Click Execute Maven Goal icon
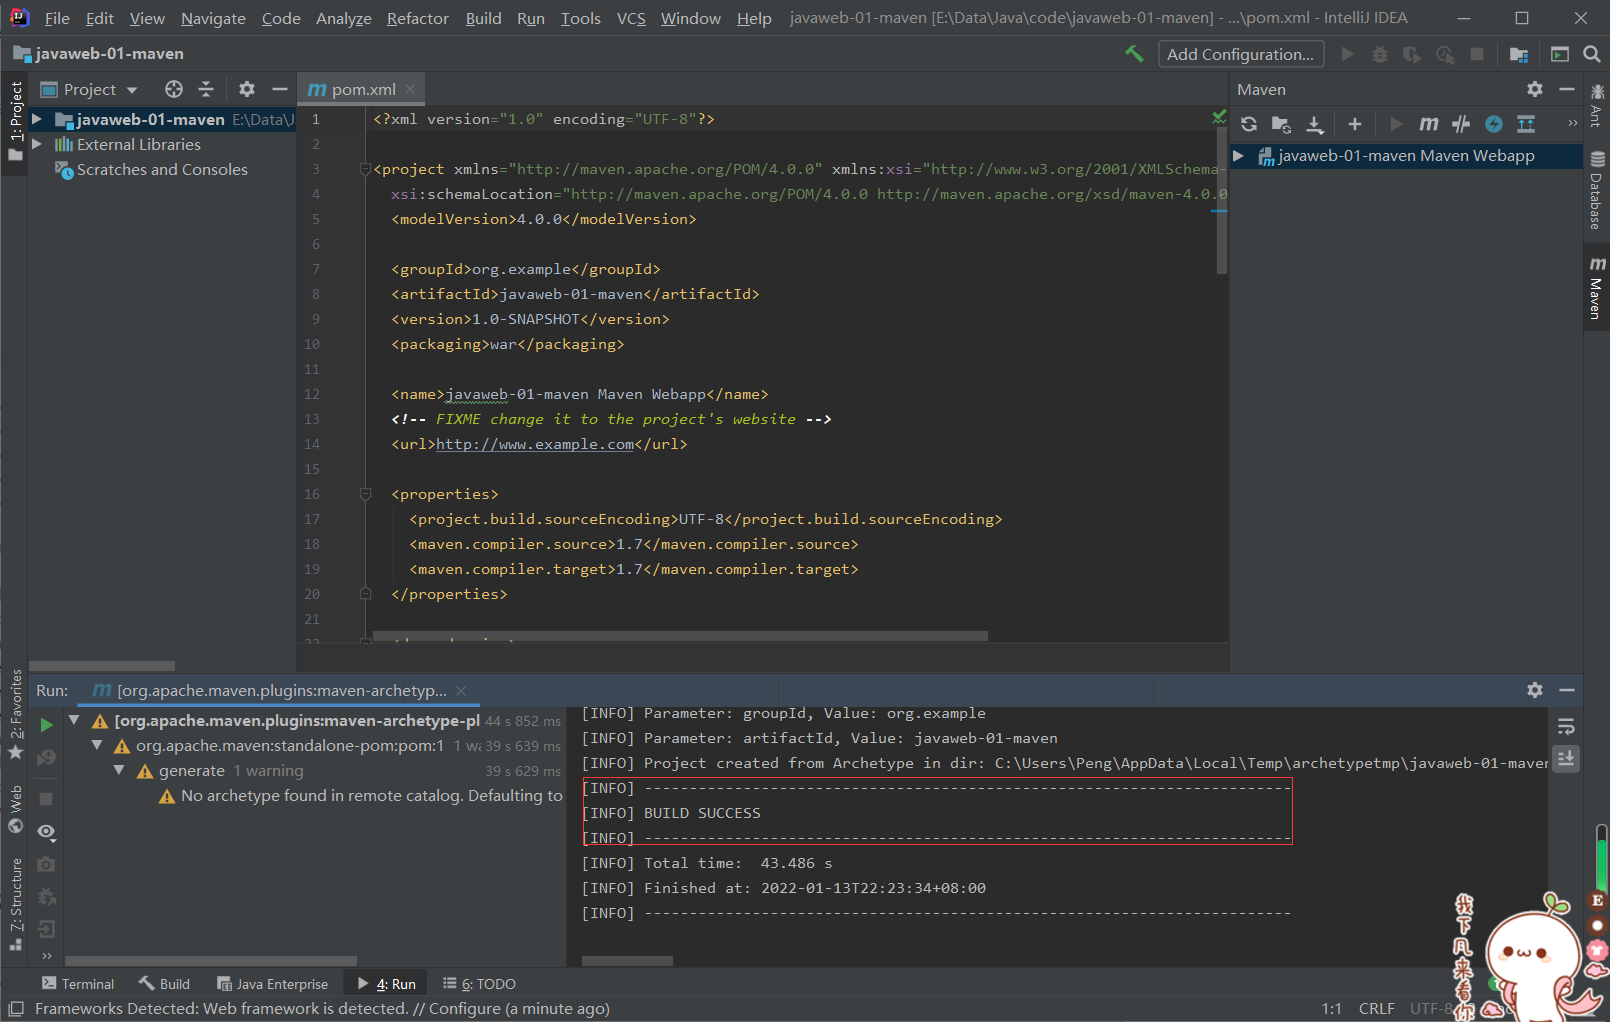The width and height of the screenshot is (1610, 1022). [1429, 124]
